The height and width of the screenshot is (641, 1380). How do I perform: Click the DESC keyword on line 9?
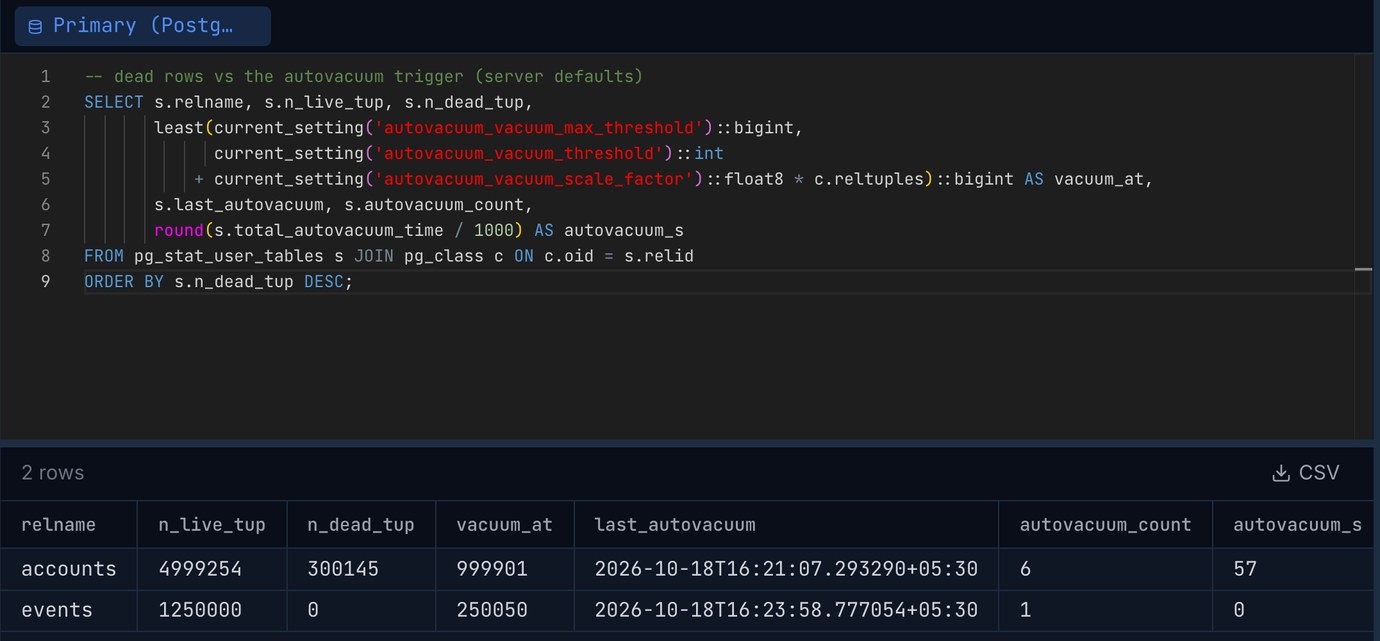(x=324, y=282)
